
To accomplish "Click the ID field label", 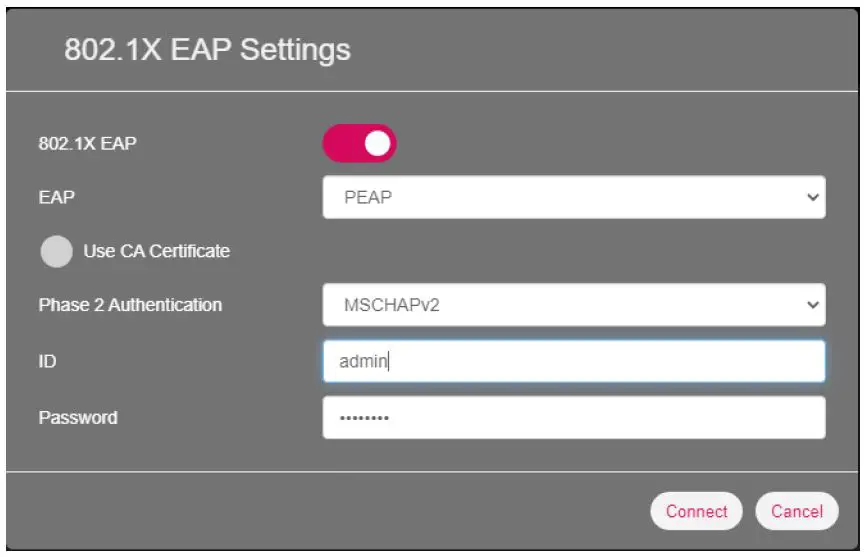I will (x=46, y=361).
